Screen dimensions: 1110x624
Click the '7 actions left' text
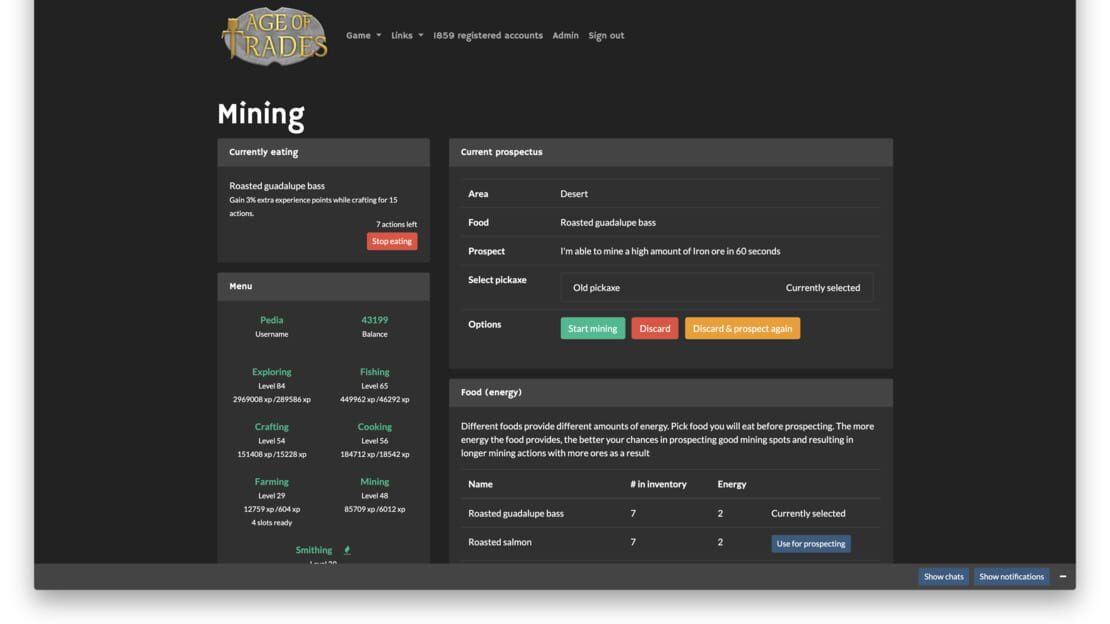(396, 225)
